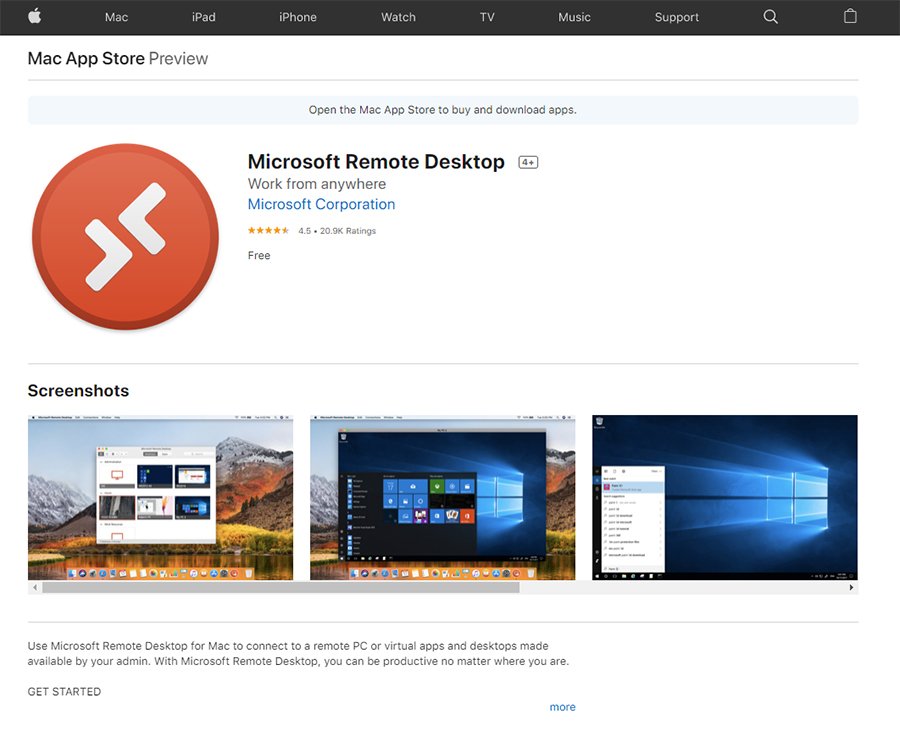Open the Microsoft Corporation developer link
The width and height of the screenshot is (900, 742).
coord(321,204)
